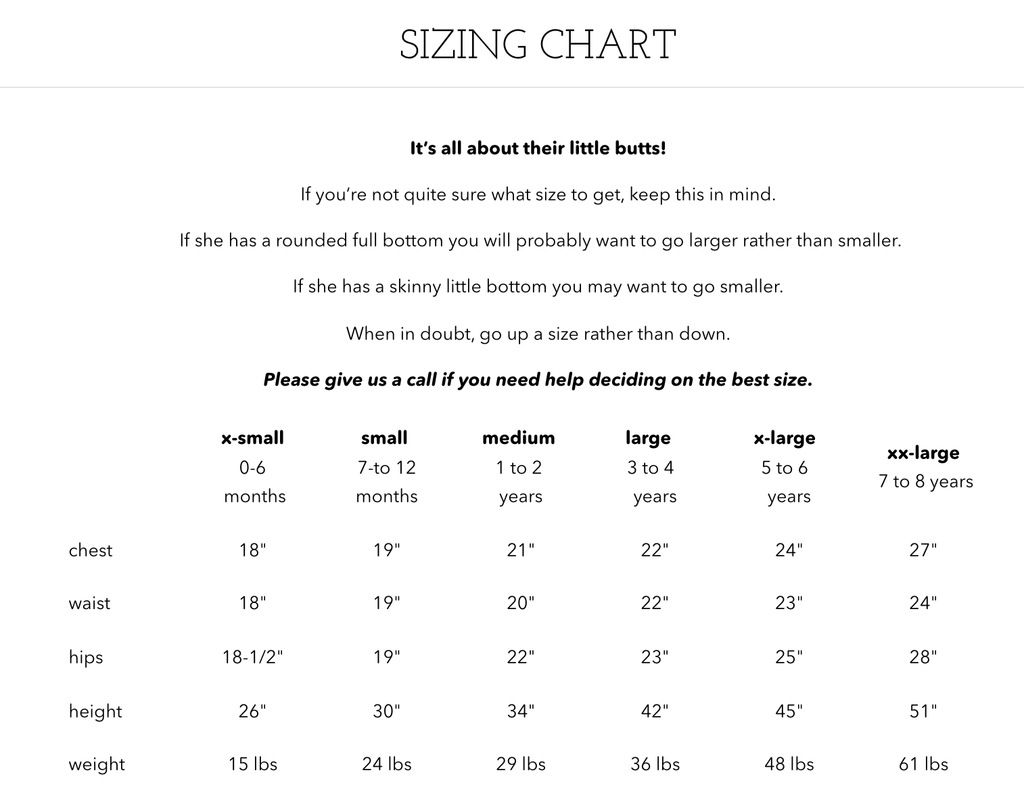Select the 'Please give us a call' line

(x=538, y=380)
